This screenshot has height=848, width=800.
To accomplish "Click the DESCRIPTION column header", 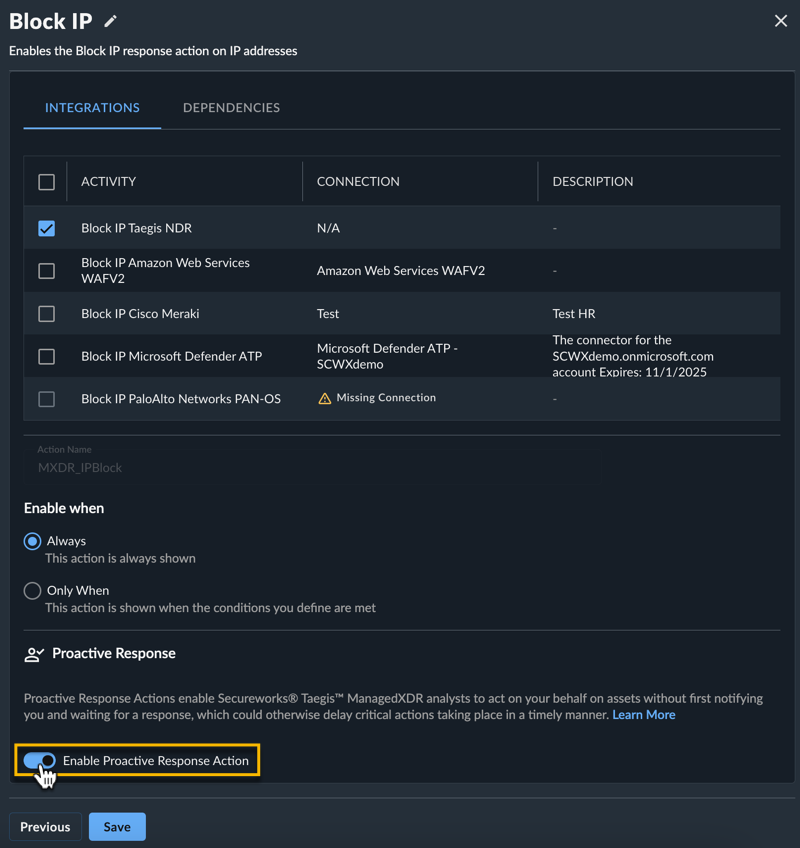I will (x=593, y=182).
